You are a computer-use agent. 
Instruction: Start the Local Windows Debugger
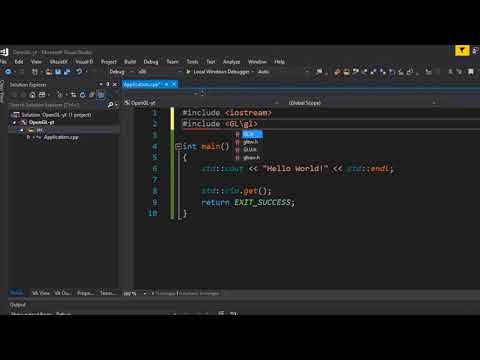217,72
